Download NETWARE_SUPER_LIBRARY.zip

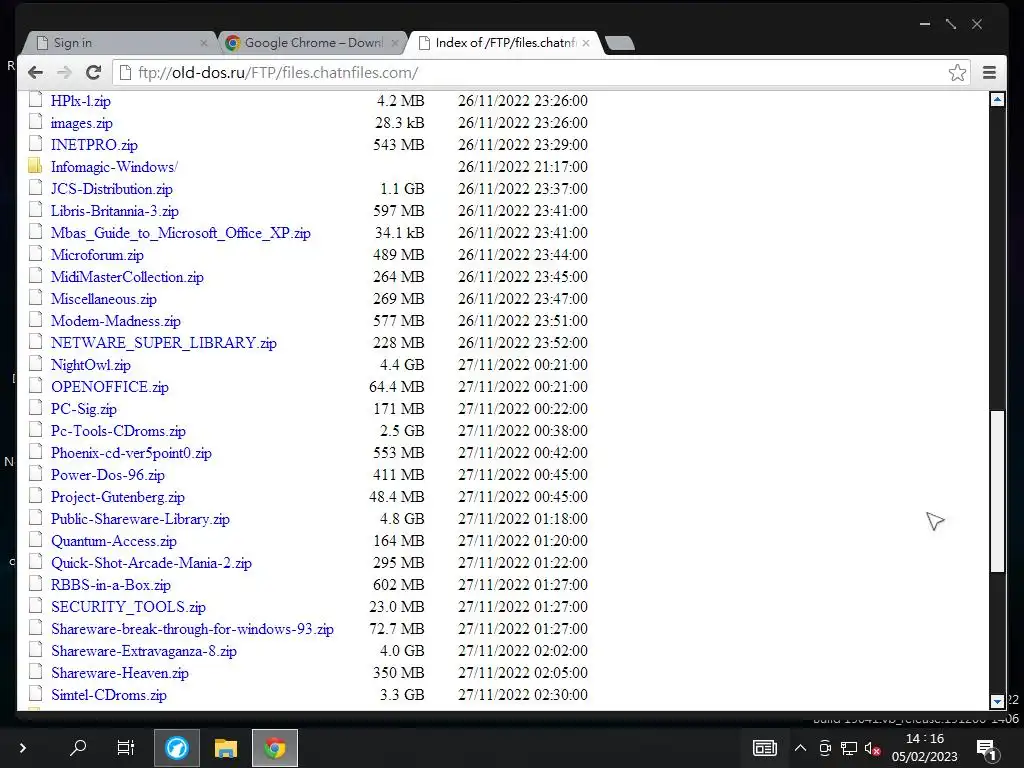click(164, 343)
